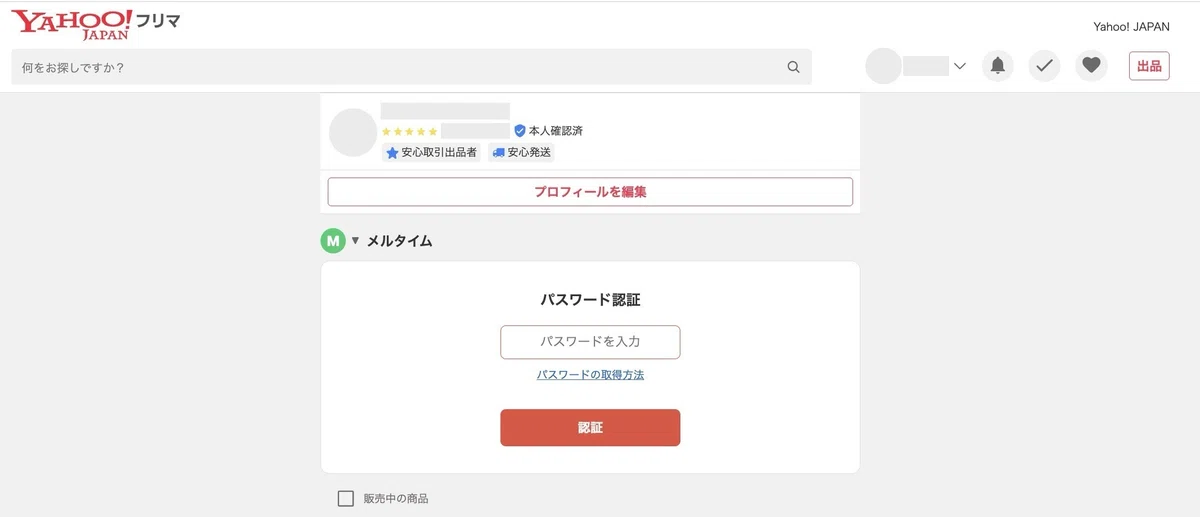Screen dimensions: 1200x517
Task: Toggle the 販売中の商品 checkbox
Action: [346, 498]
